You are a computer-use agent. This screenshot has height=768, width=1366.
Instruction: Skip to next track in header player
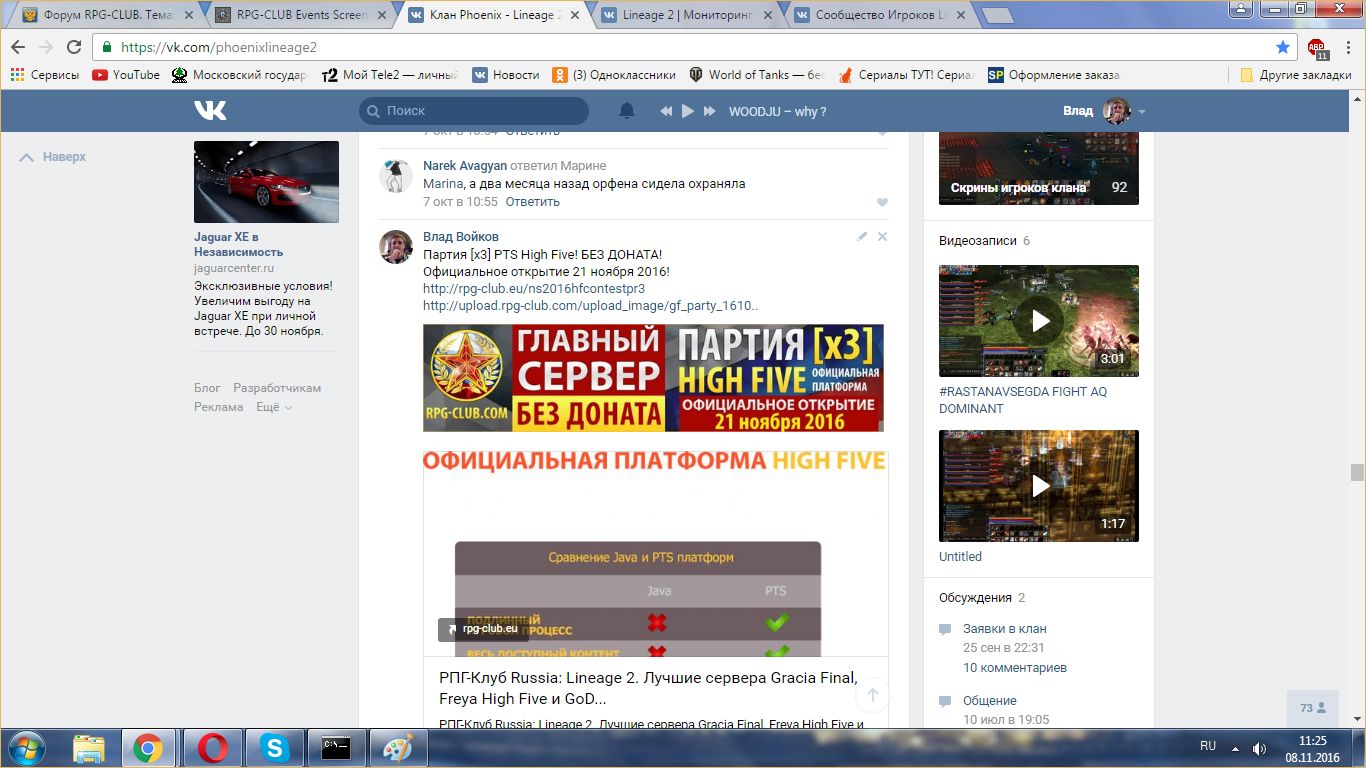click(710, 111)
